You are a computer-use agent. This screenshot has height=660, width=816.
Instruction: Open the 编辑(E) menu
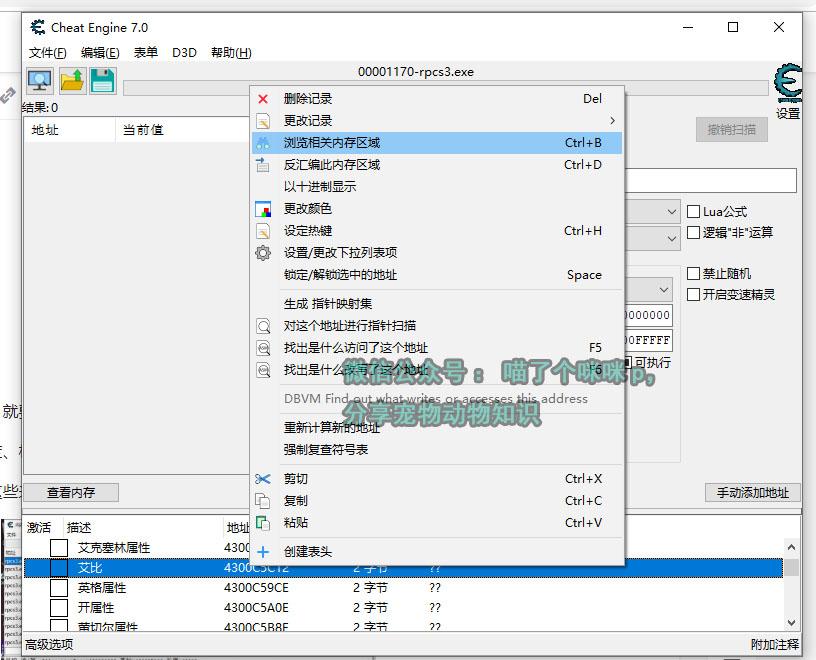point(100,53)
